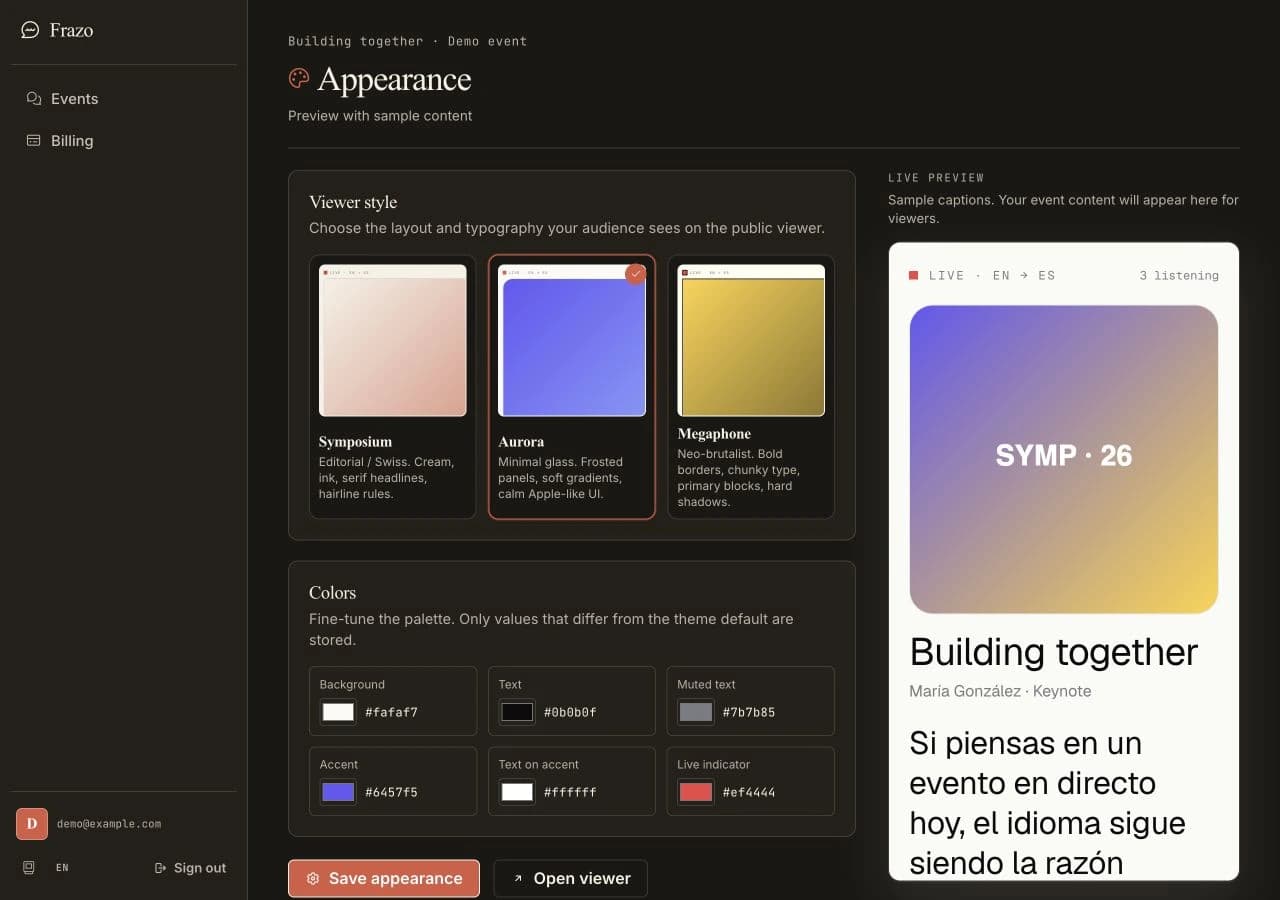Click the 'Colors' section heading
Image resolution: width=1280 pixels, height=900 pixels.
tap(332, 592)
